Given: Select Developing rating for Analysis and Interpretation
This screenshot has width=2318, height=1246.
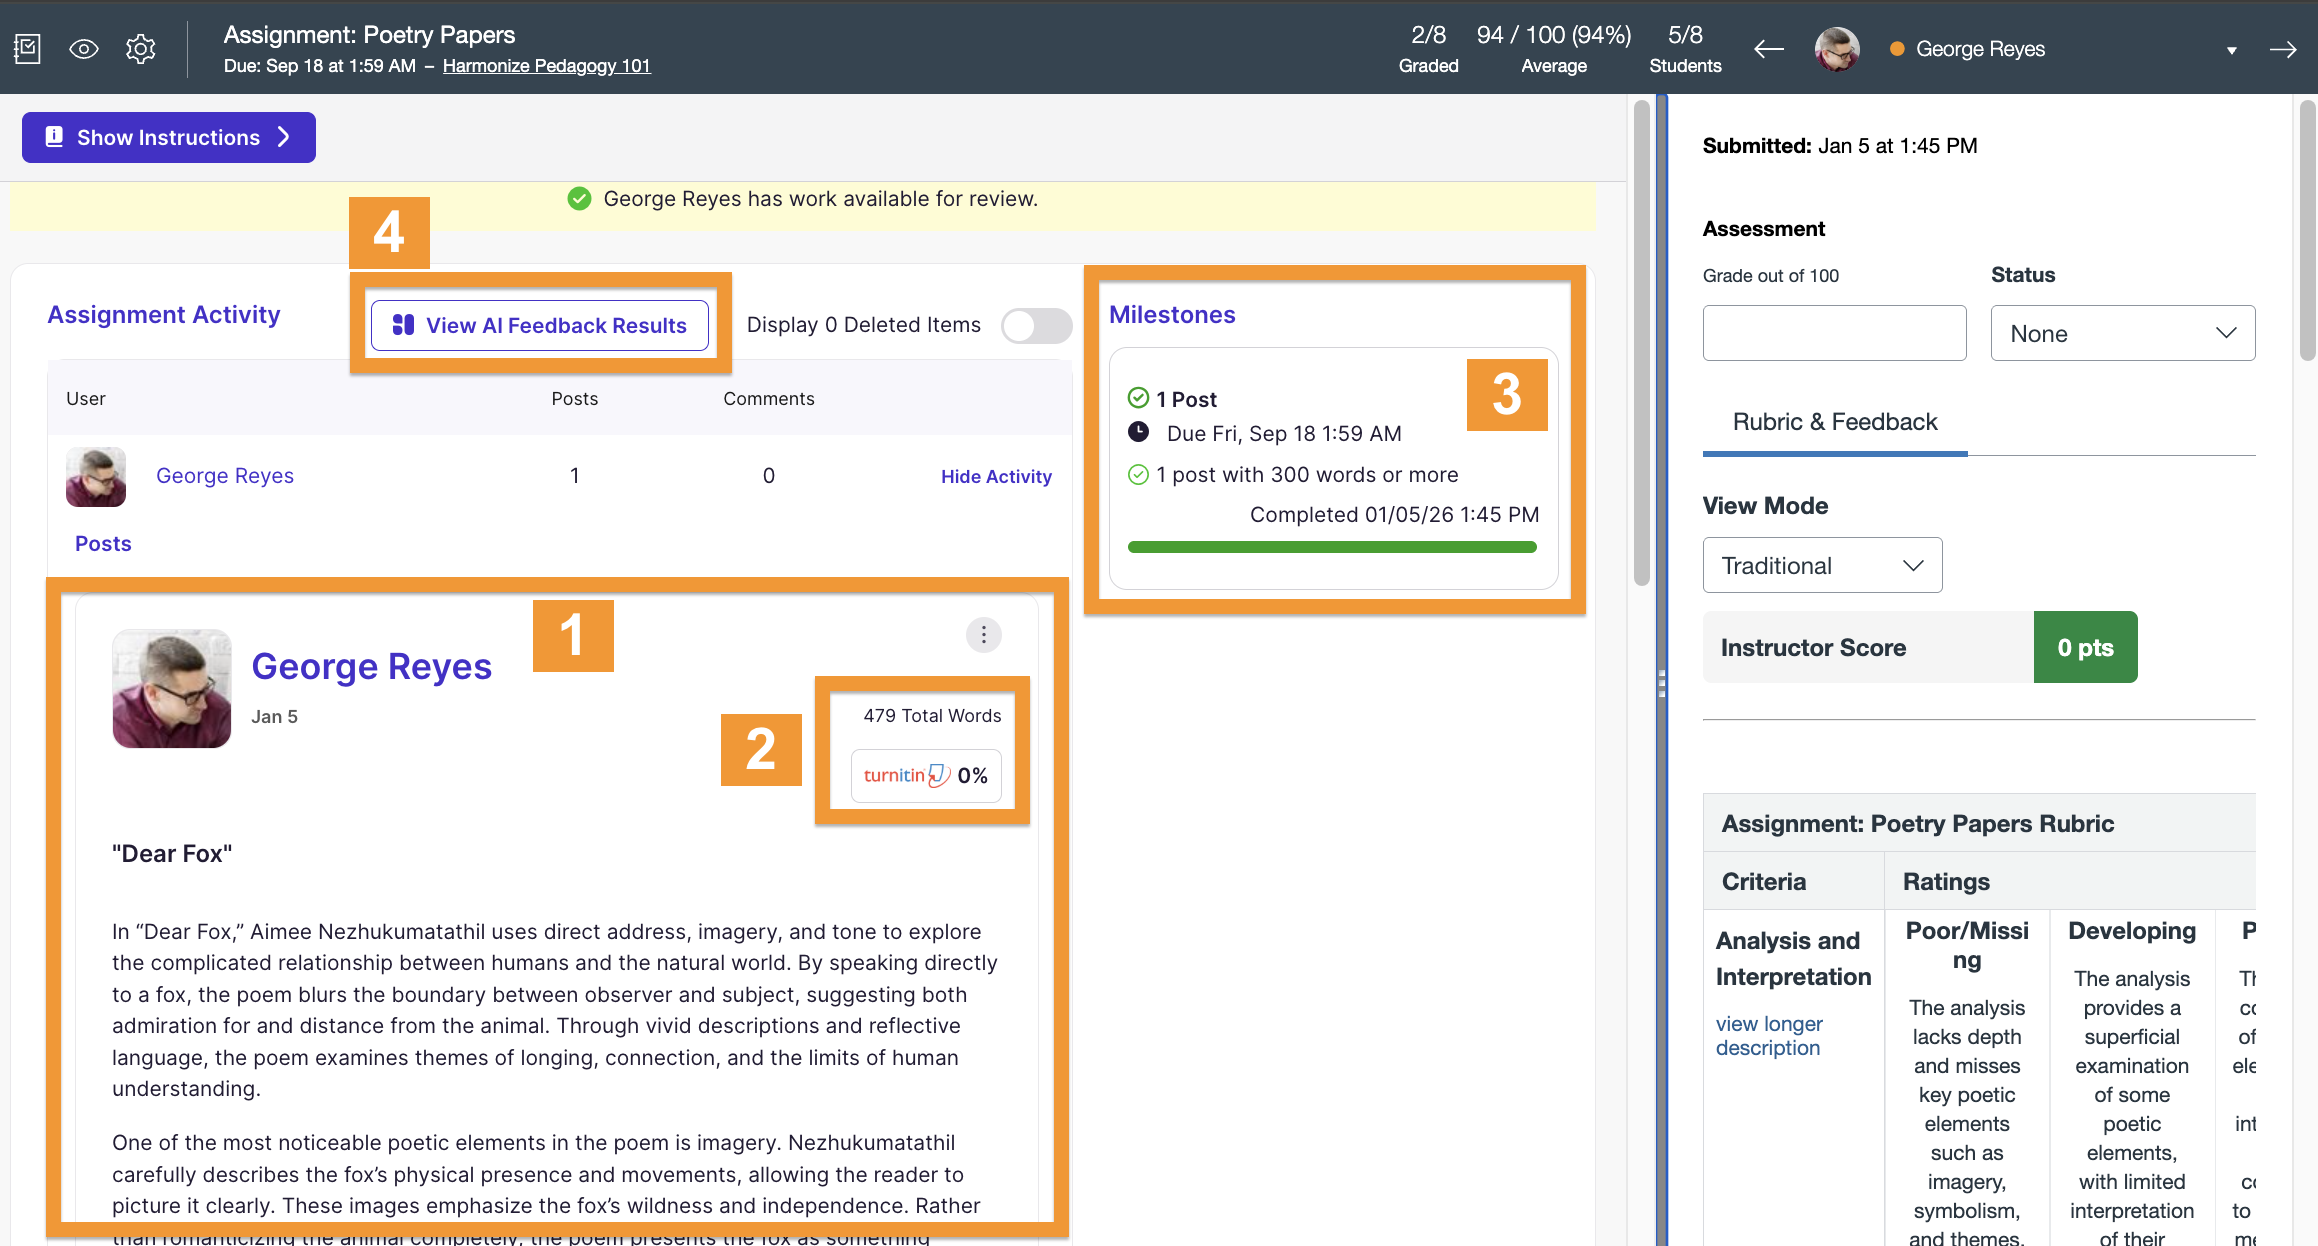Looking at the screenshot, I should [x=2132, y=1078].
